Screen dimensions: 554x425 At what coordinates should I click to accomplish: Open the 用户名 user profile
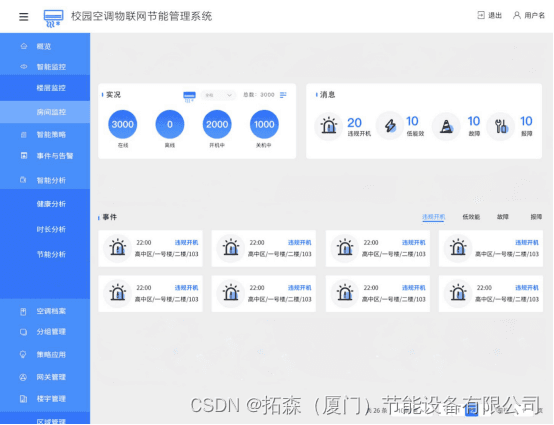coord(529,15)
